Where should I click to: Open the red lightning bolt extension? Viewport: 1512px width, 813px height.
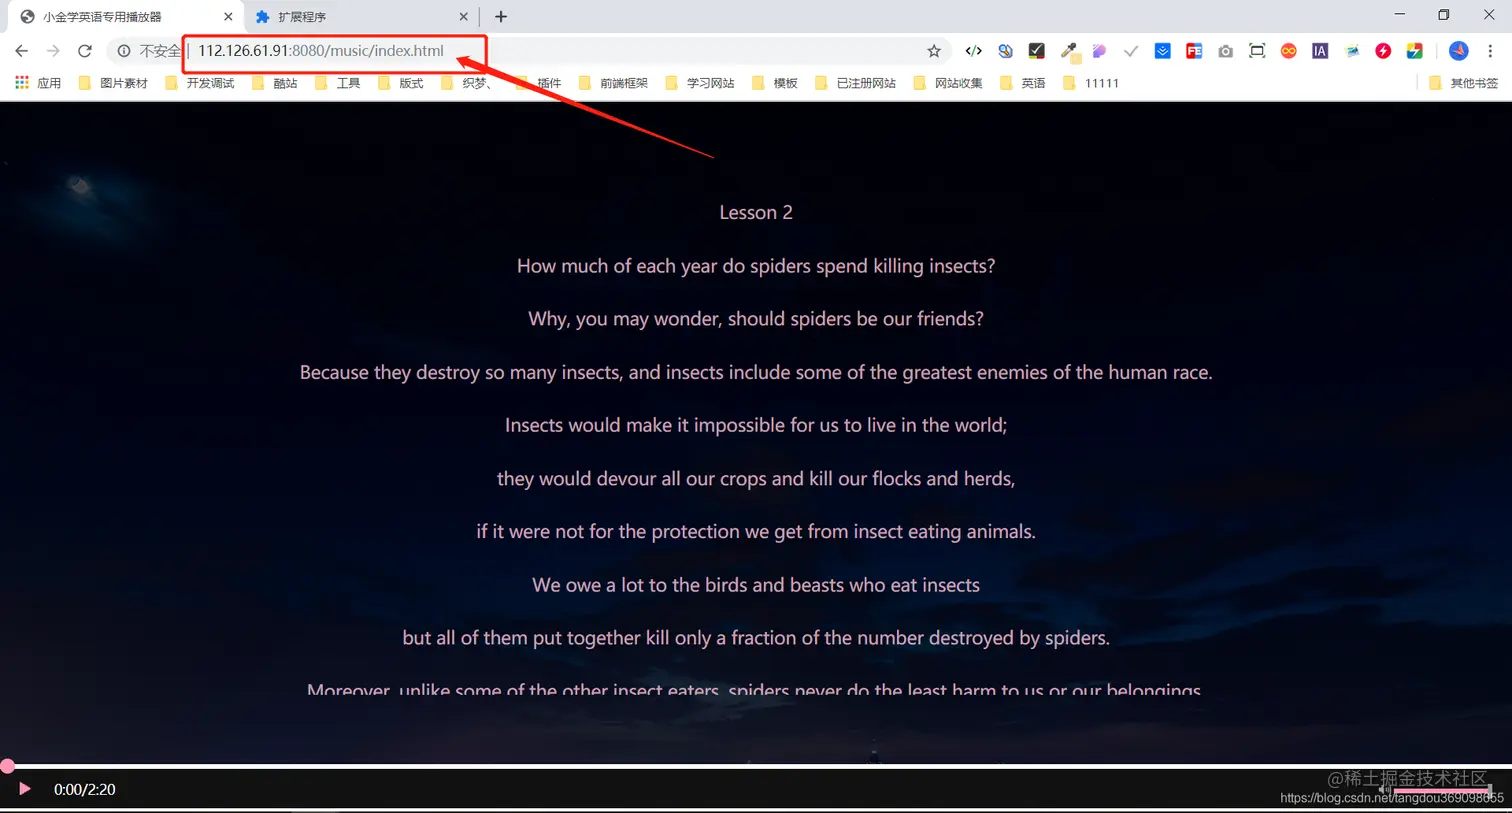point(1383,51)
